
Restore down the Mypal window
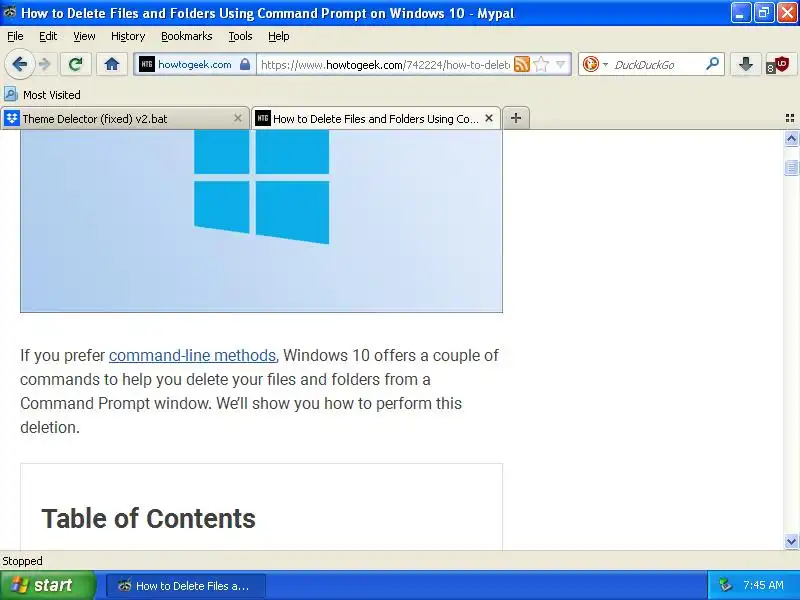(x=763, y=13)
